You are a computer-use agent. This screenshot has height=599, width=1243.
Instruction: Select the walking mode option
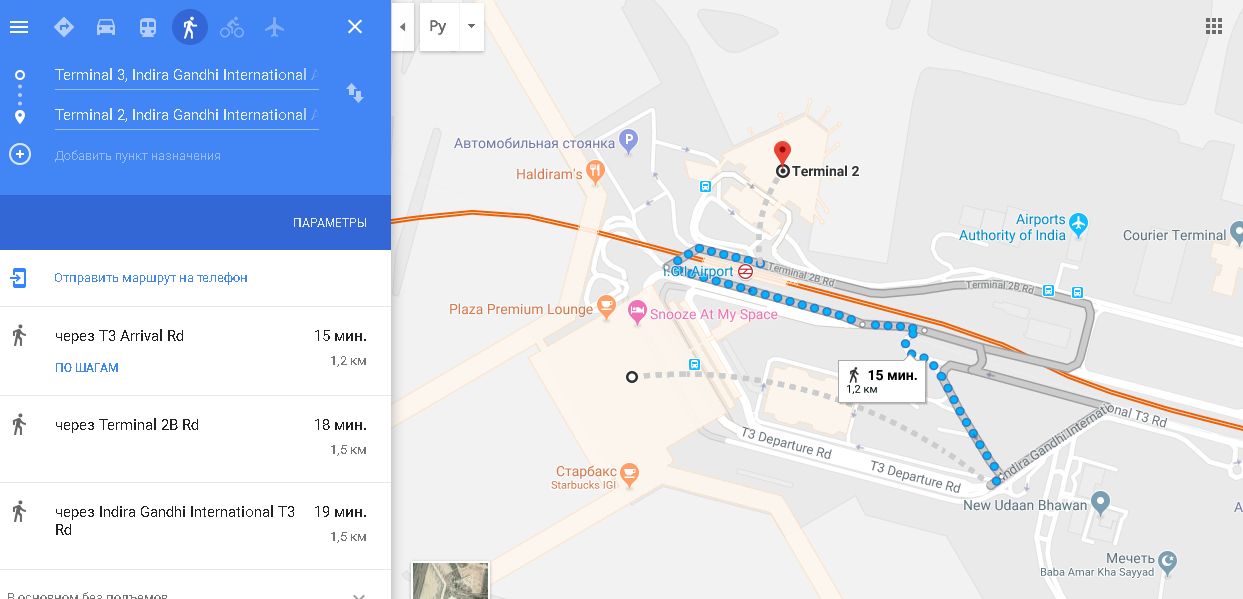coord(189,27)
